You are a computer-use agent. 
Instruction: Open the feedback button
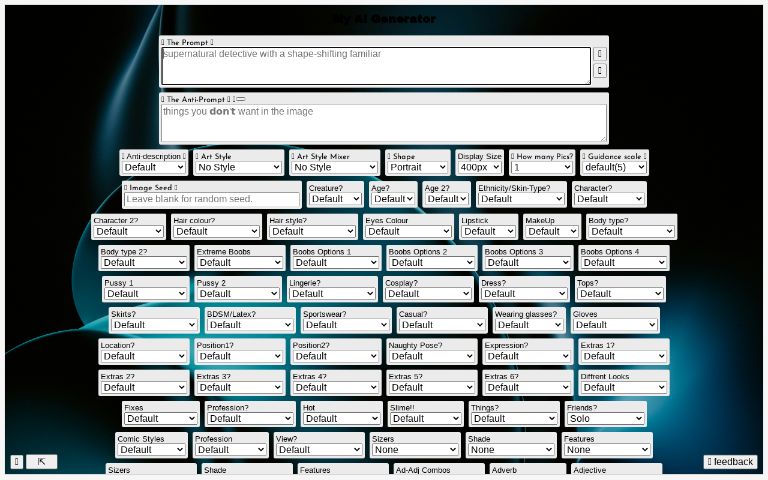pos(729,461)
